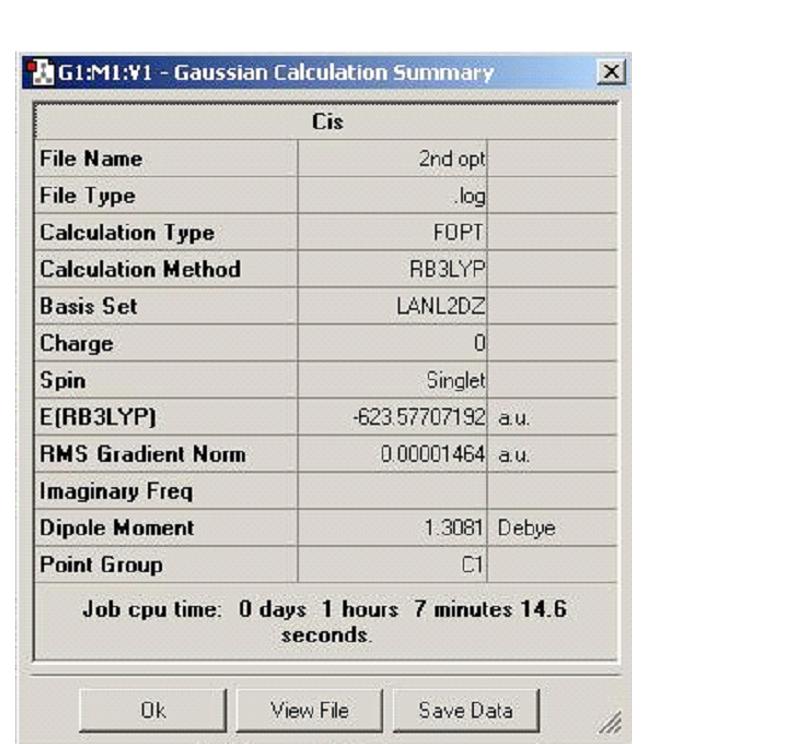Click the 'Spin' row label
Screen dimensions: 796x744
62,381
